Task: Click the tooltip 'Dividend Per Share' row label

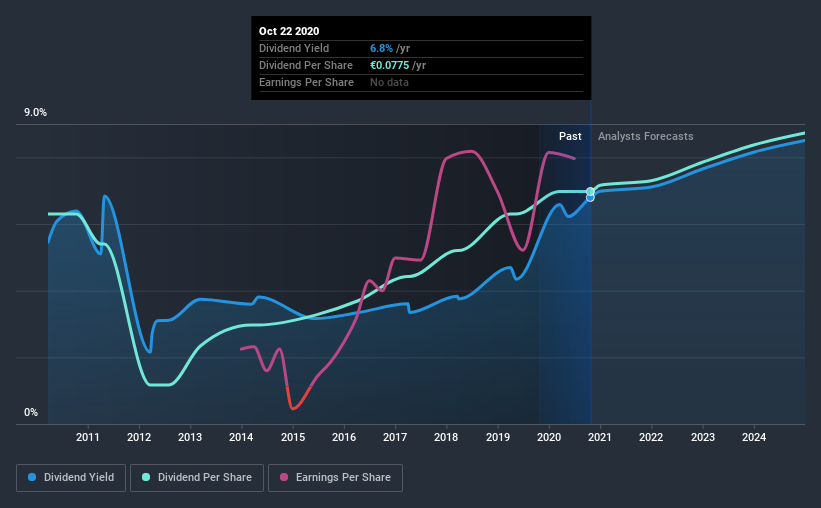Action: 306,65
